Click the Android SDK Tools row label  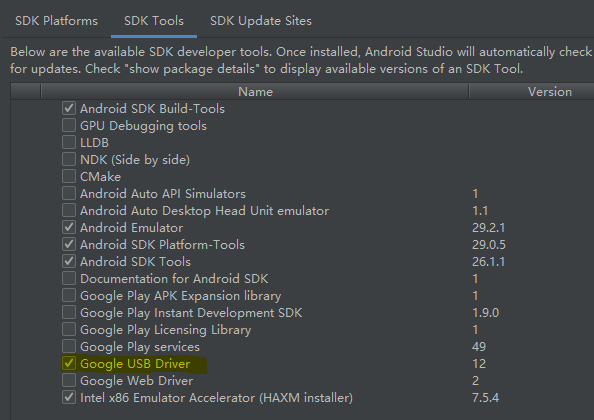click(x=135, y=262)
